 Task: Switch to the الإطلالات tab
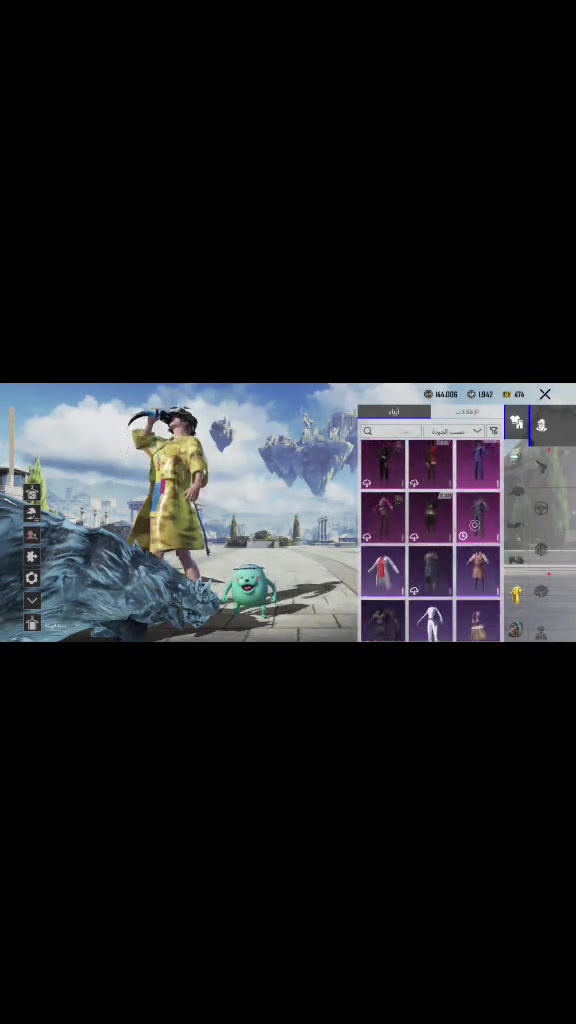coord(467,412)
